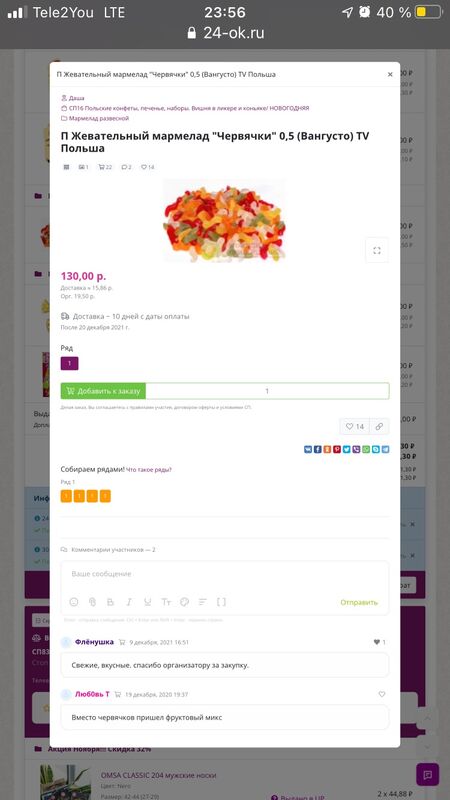Viewport: 450px width, 800px height.
Task: Open text alignment options in comment editor
Action: tap(203, 602)
